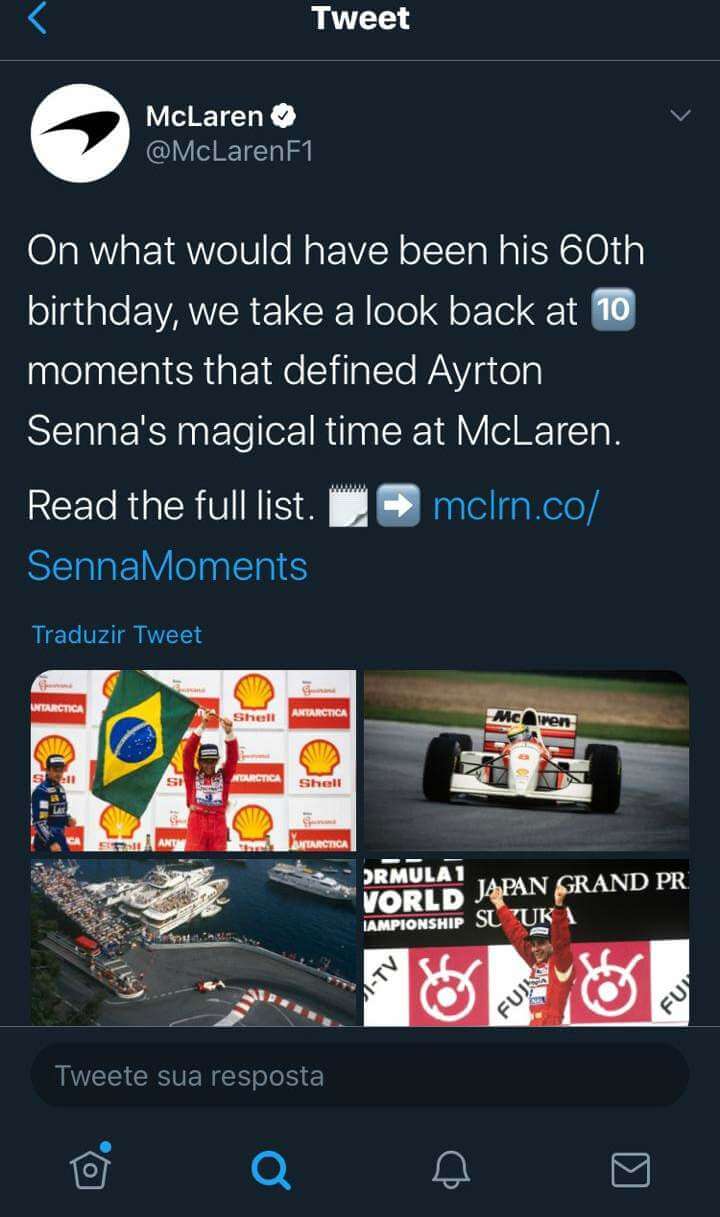Open the Search tab magnifier icon
The height and width of the screenshot is (1217, 720).
[270, 1167]
